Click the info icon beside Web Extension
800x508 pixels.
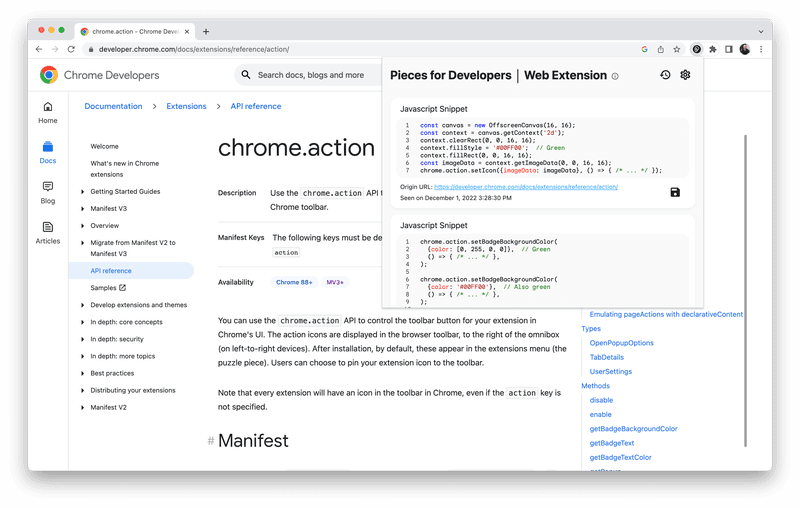pyautogui.click(x=615, y=76)
